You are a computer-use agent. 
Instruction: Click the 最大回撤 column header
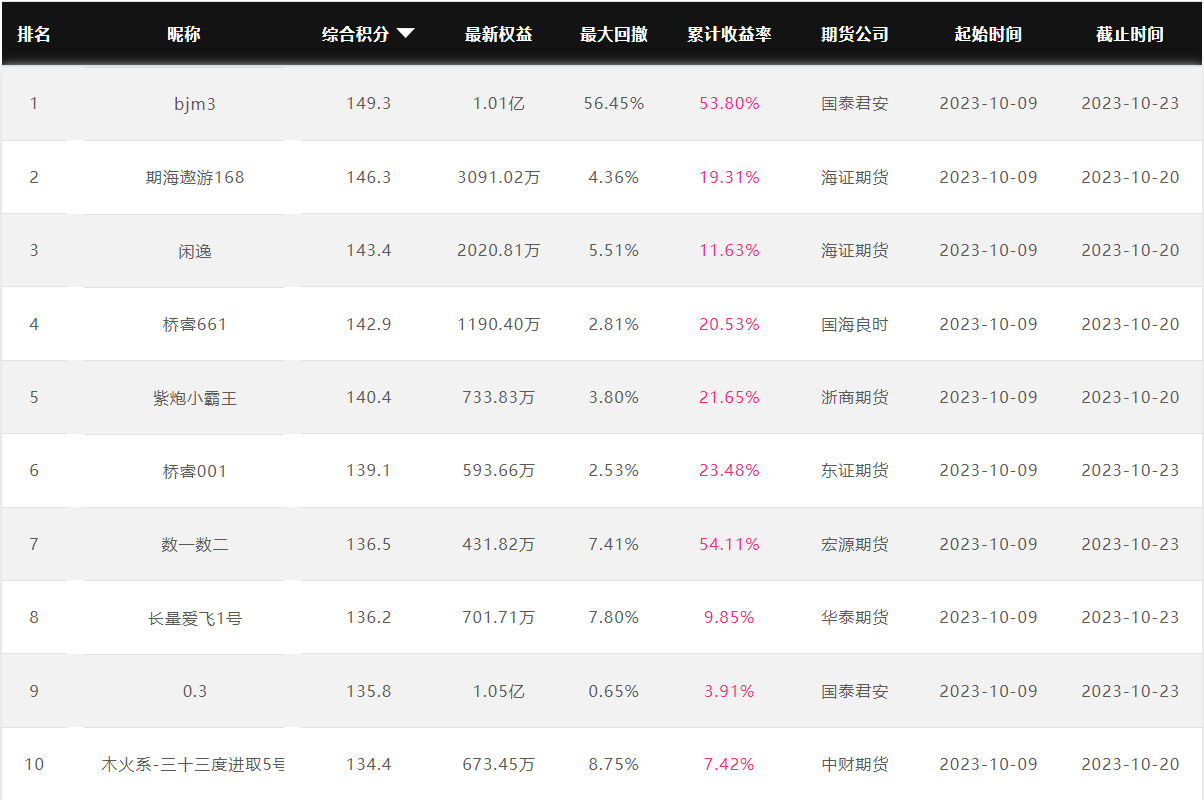(614, 34)
